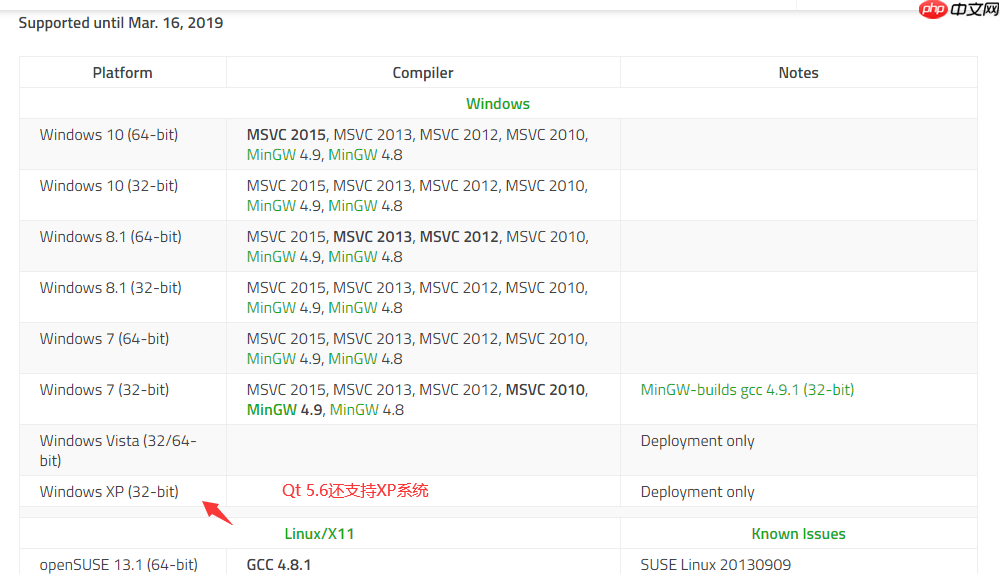Click bold MSVC 2010 in Windows 7 (32-bit) row
Screen dimensions: 1000x574
tap(545, 390)
